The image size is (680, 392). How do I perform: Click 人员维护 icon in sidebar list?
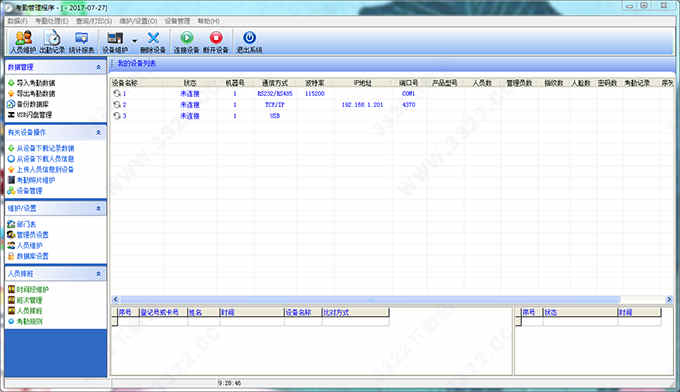(x=11, y=245)
